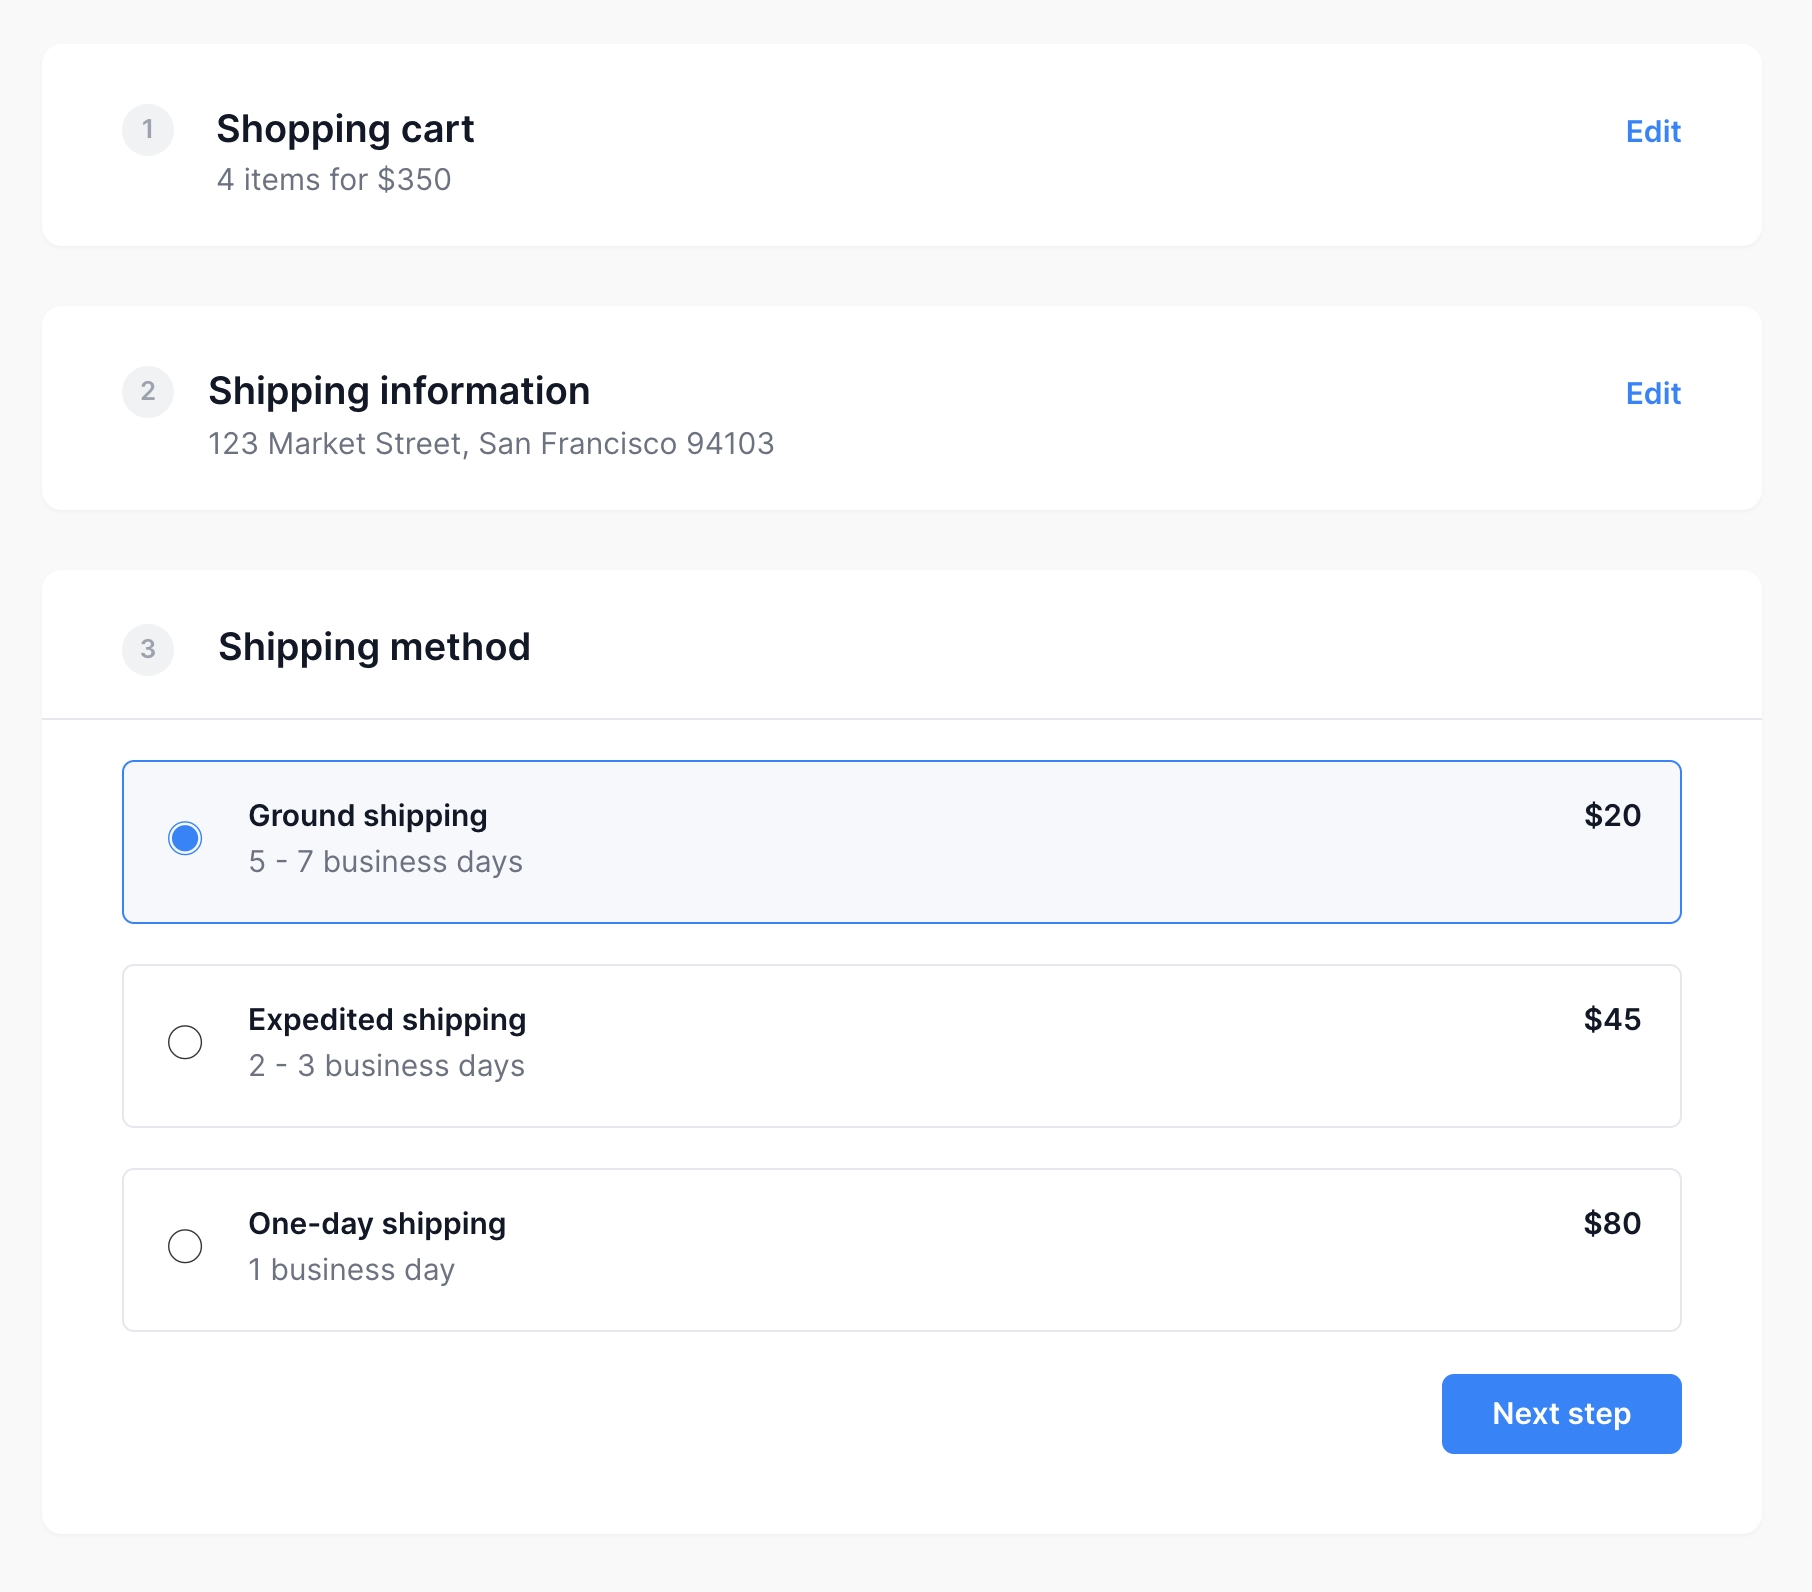The image size is (1812, 1592).
Task: Select the Ground shipping radio button
Action: click(x=185, y=838)
